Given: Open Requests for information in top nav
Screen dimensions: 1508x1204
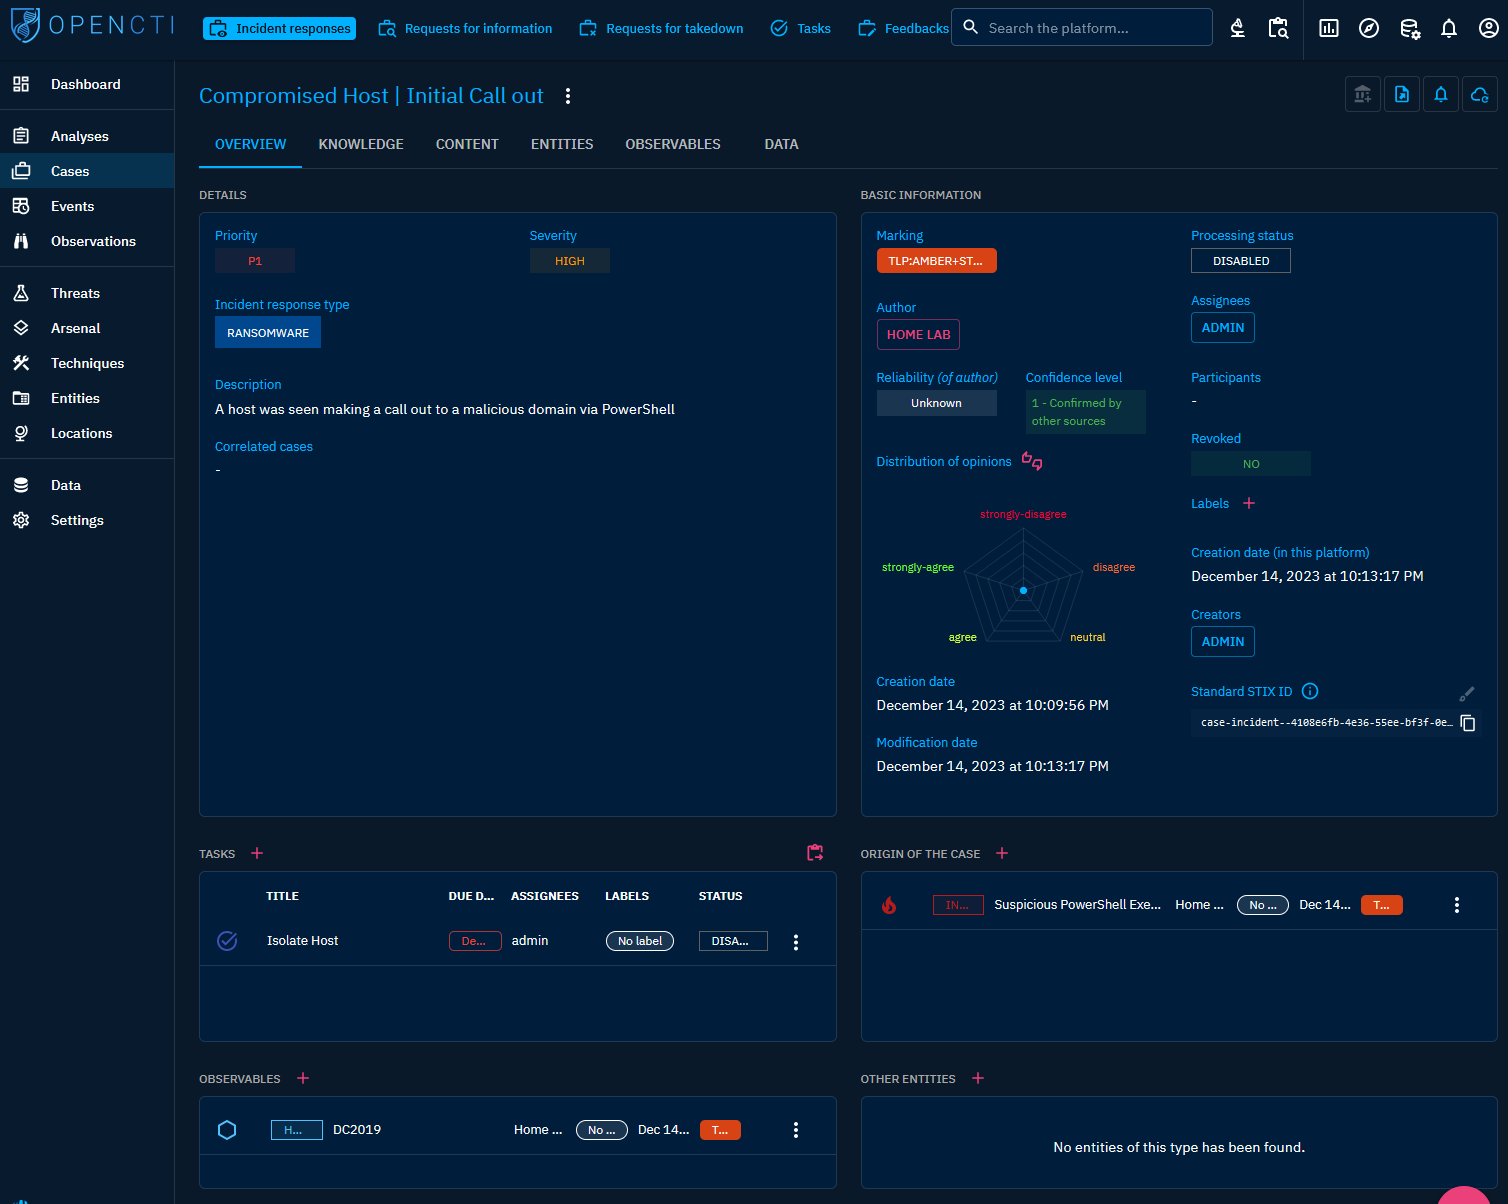Looking at the screenshot, I should [x=465, y=28].
